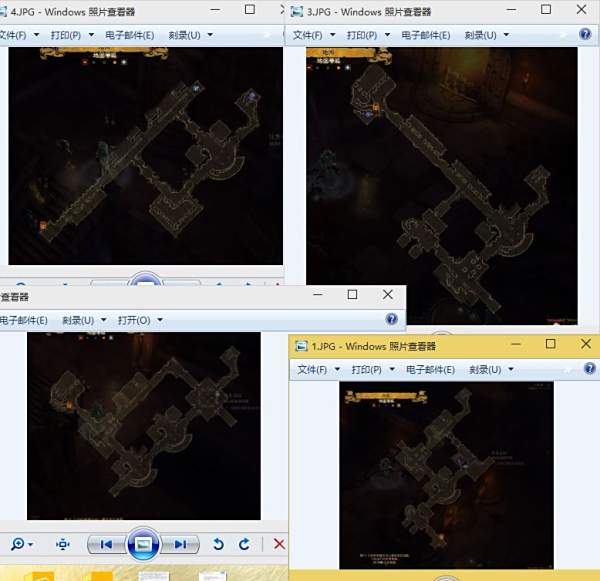Go to previous photo in bottom-left viewer

coord(106,544)
